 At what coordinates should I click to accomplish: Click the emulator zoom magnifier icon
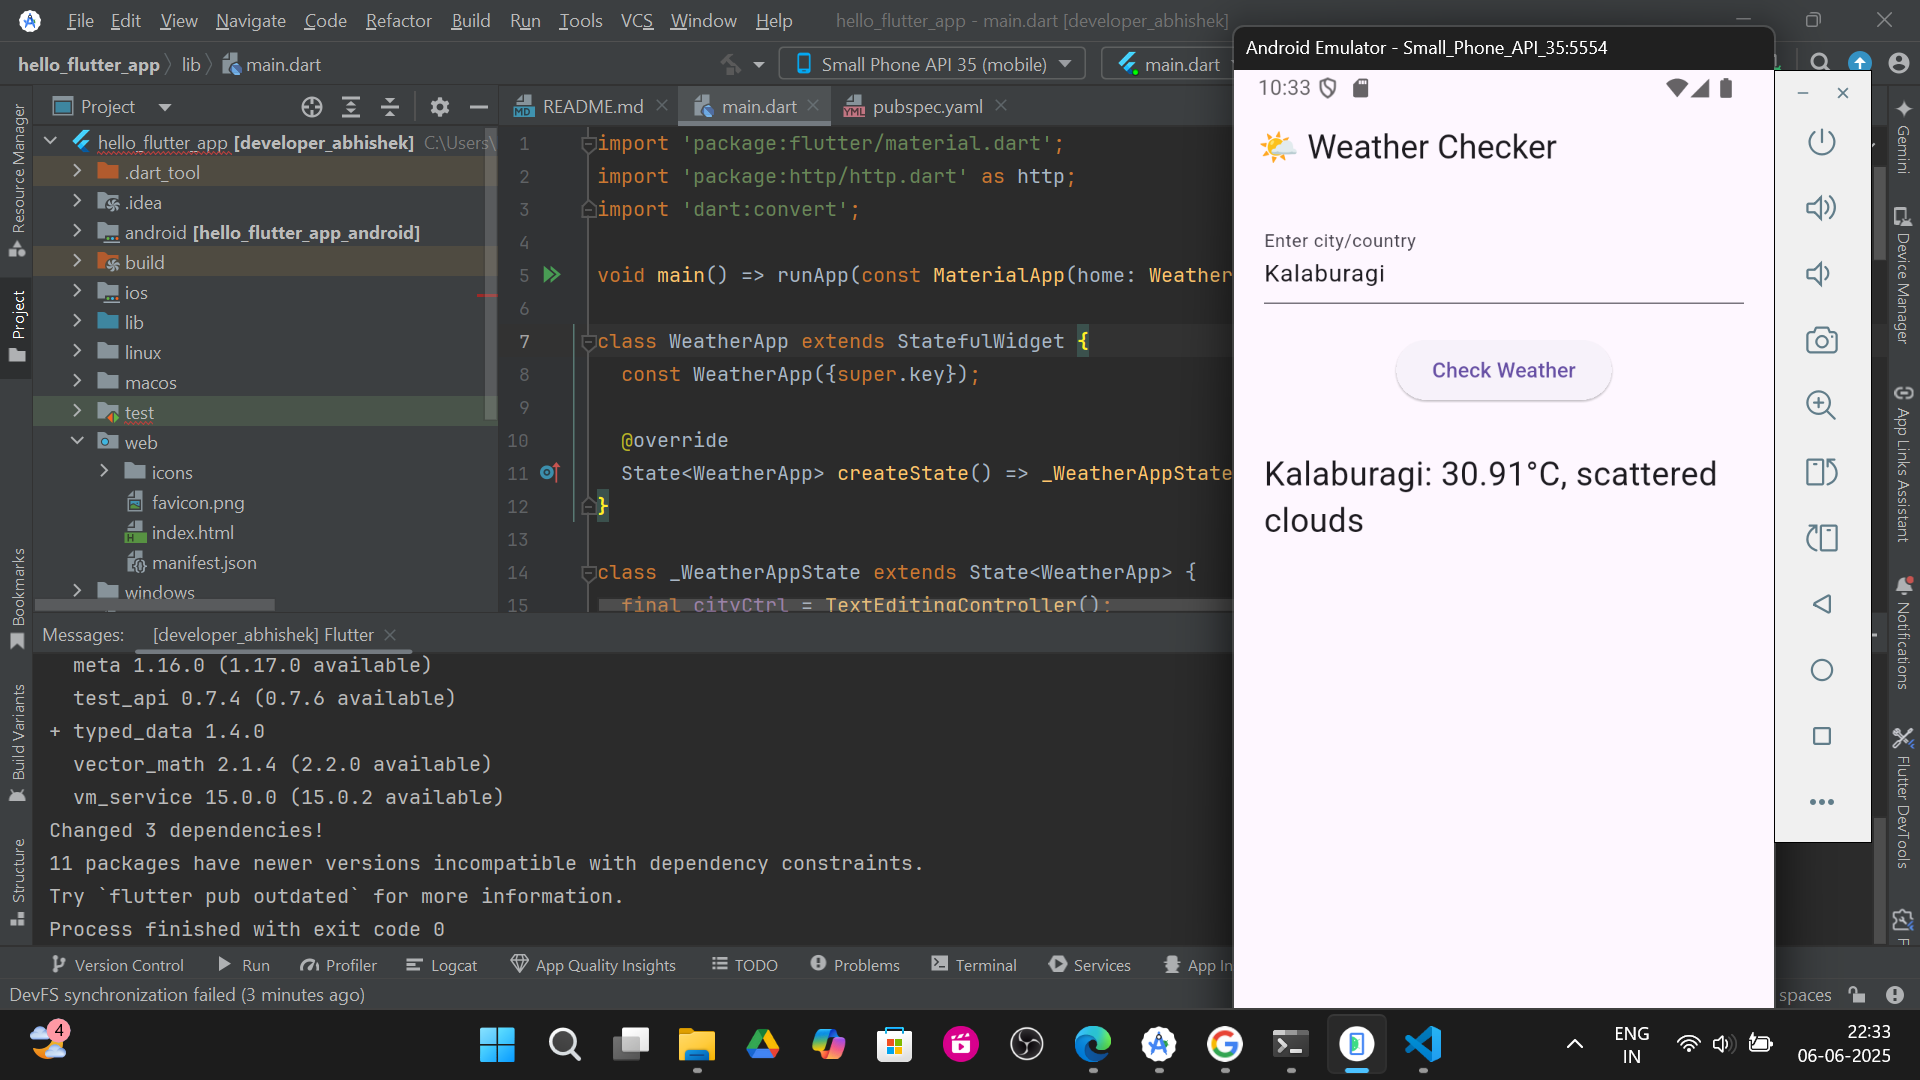1821,405
